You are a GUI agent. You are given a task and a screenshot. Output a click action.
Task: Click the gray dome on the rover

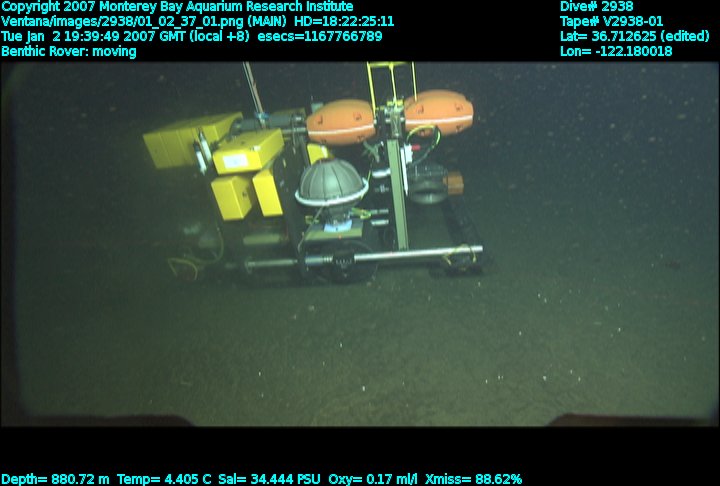[331, 182]
